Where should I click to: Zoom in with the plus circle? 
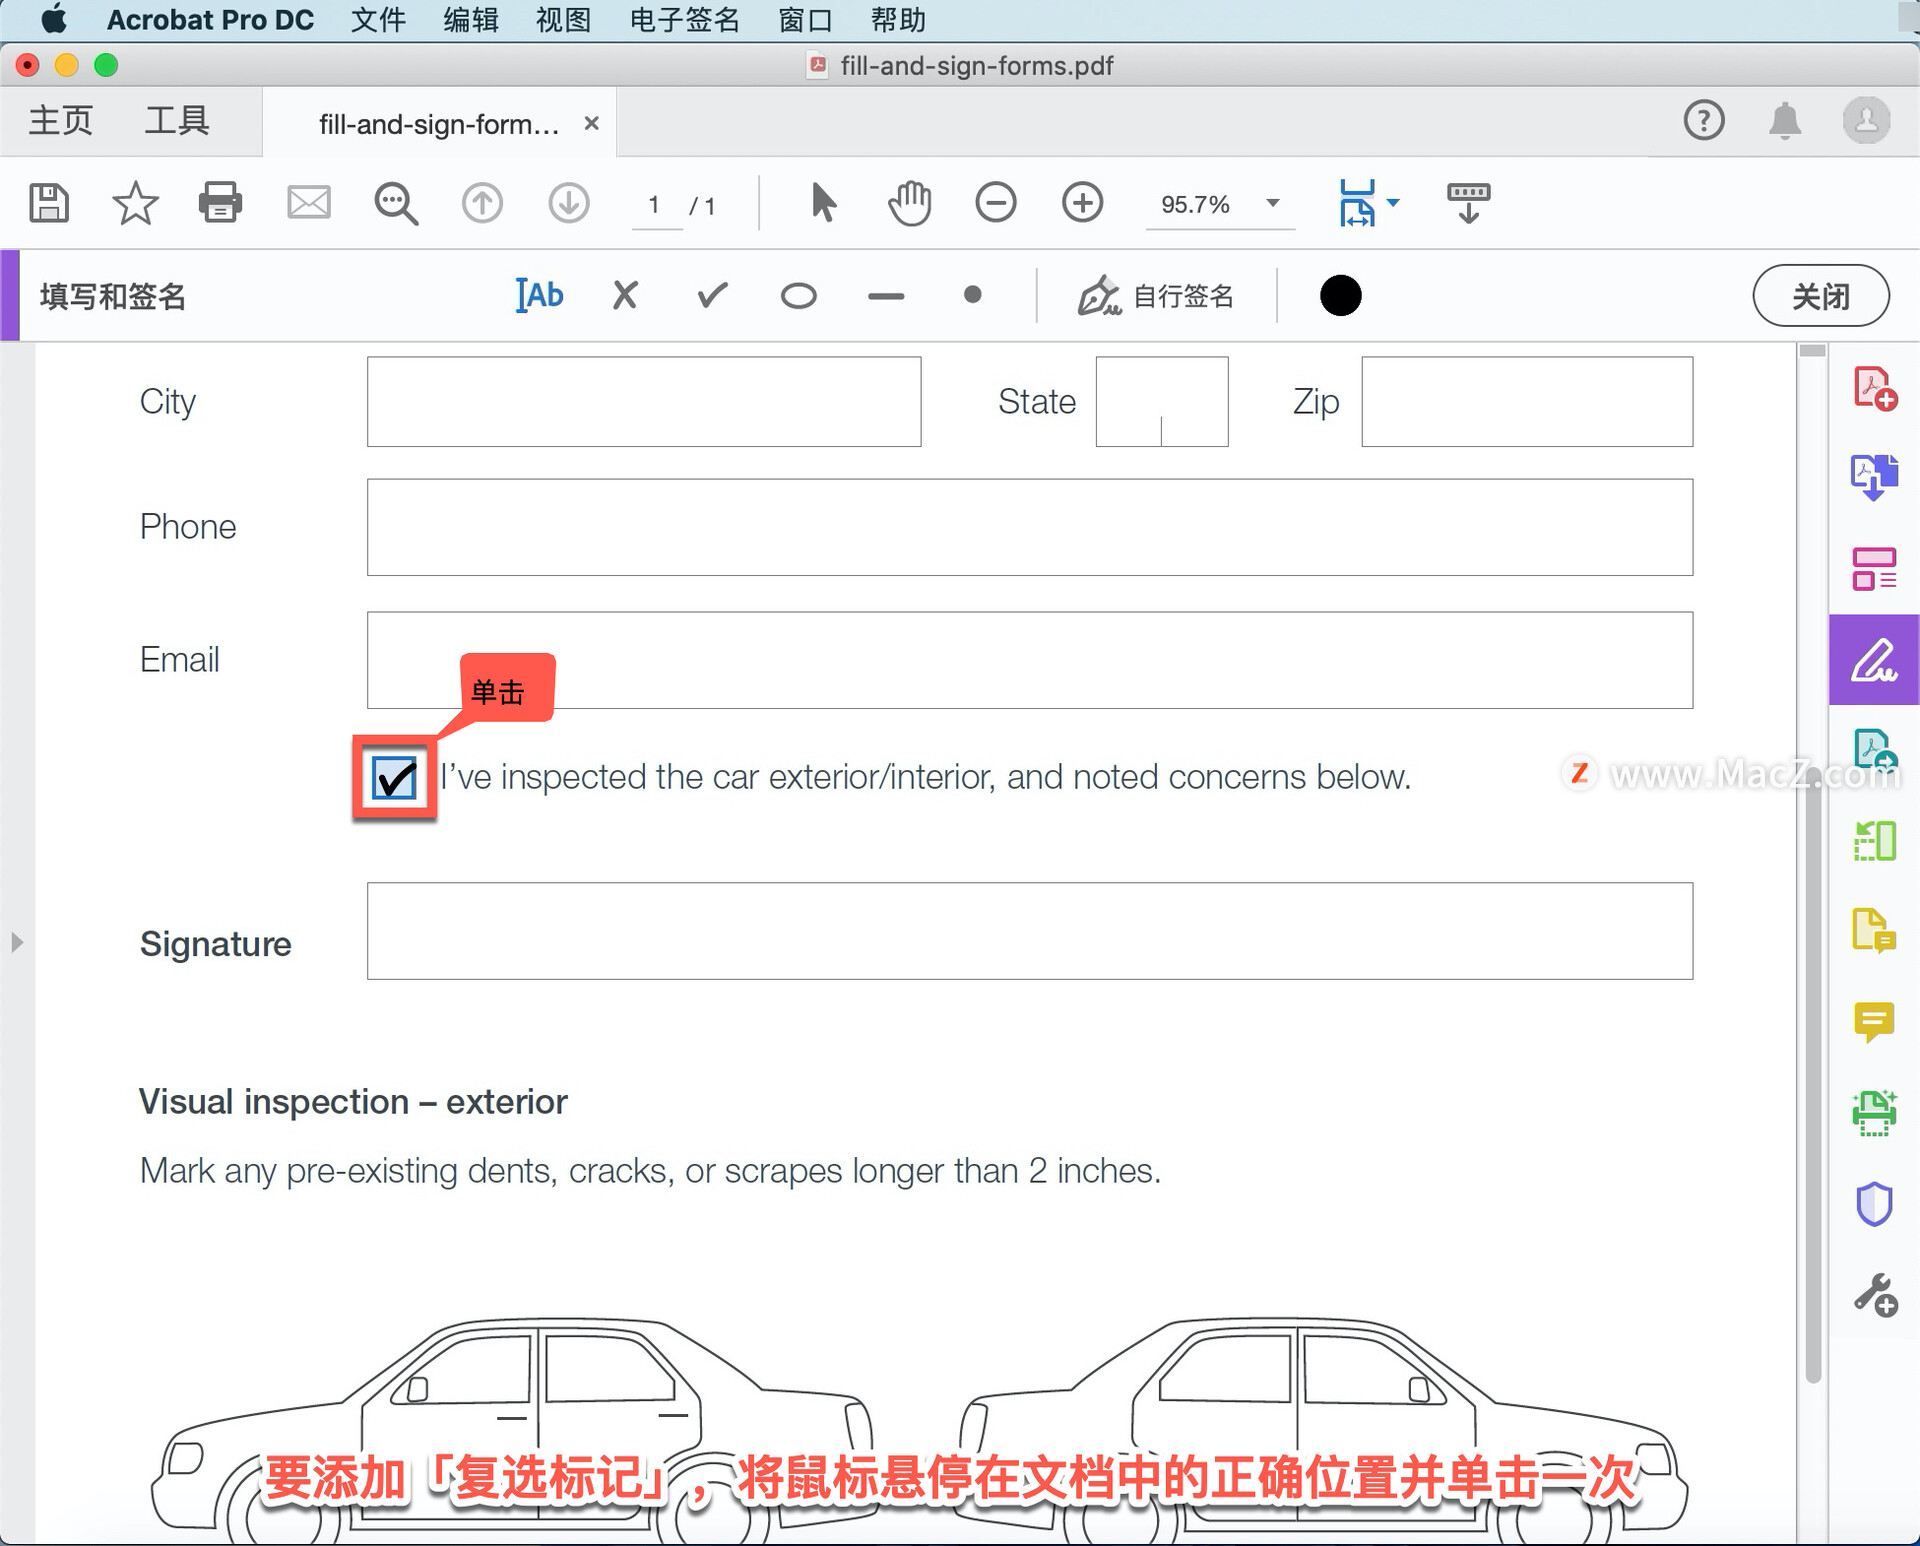(1082, 203)
